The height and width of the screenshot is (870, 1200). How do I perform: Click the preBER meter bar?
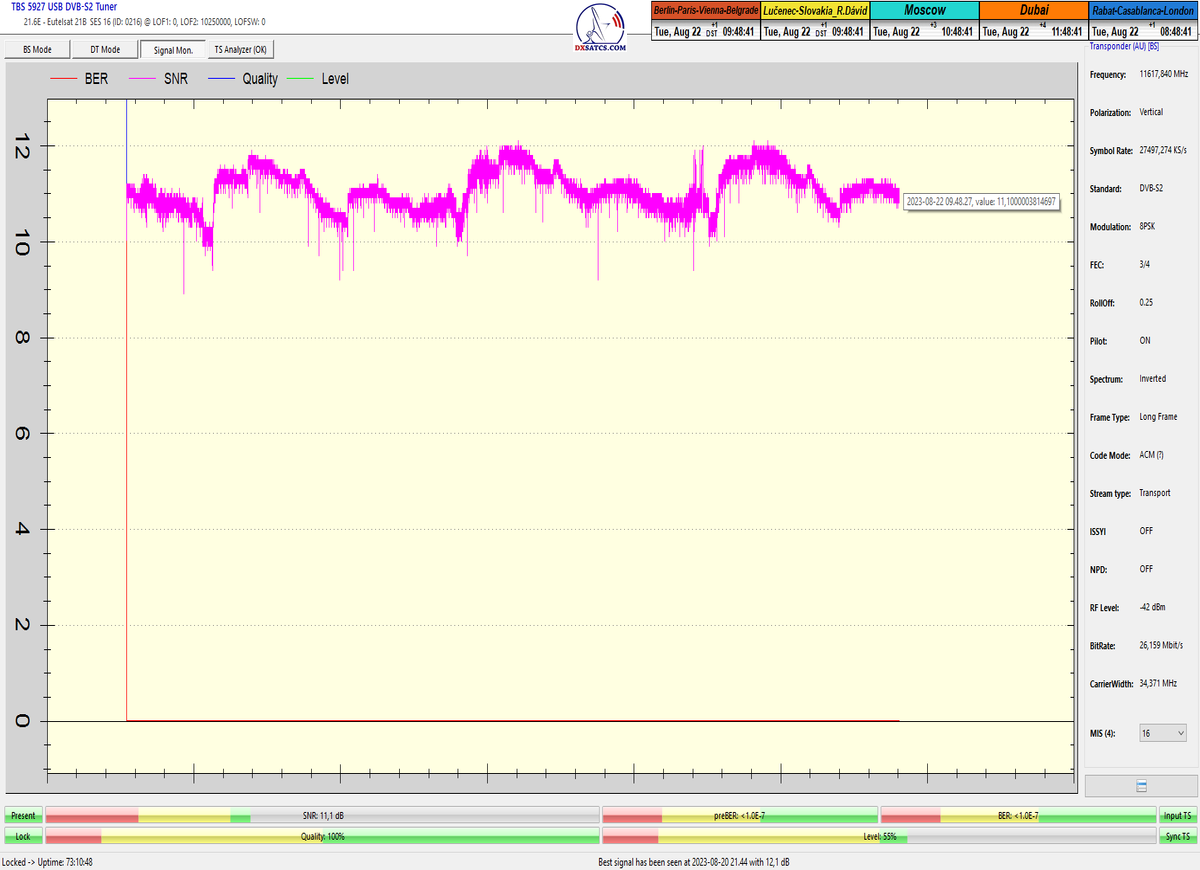pos(739,816)
